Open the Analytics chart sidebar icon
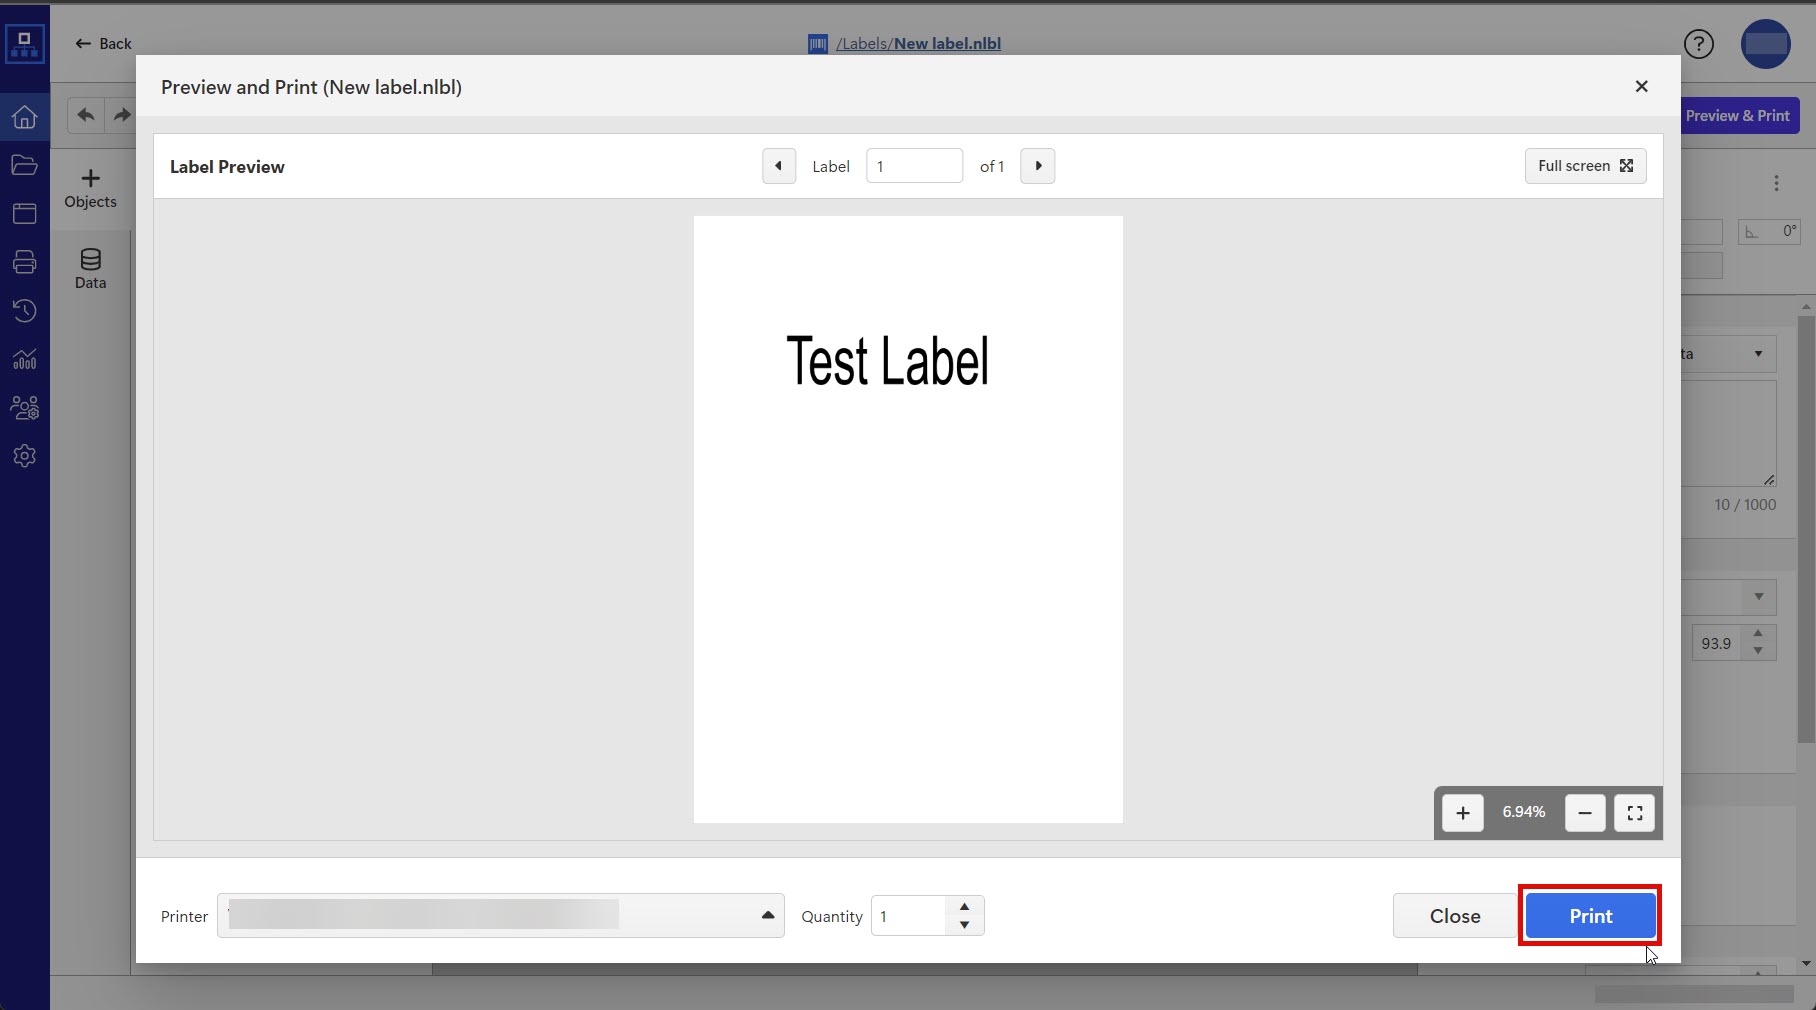1816x1010 pixels. click(x=24, y=359)
